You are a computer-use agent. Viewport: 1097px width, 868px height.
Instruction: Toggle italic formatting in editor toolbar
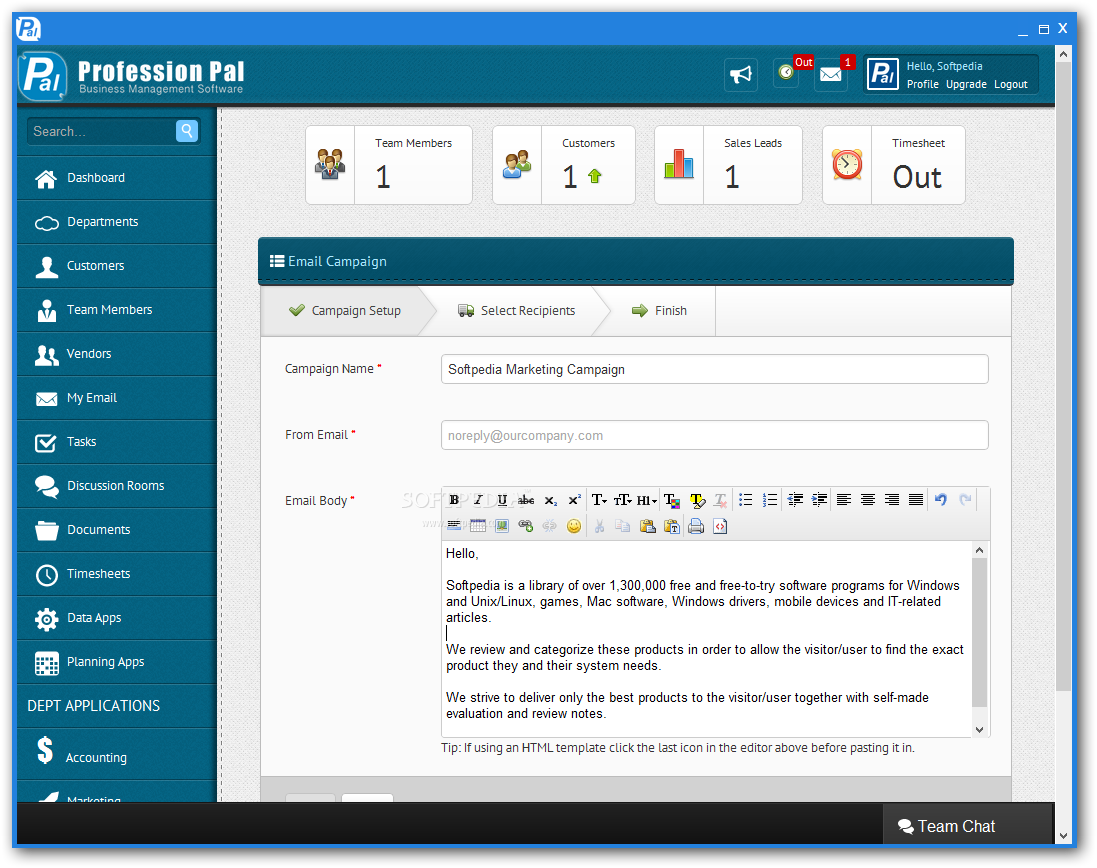[x=478, y=500]
